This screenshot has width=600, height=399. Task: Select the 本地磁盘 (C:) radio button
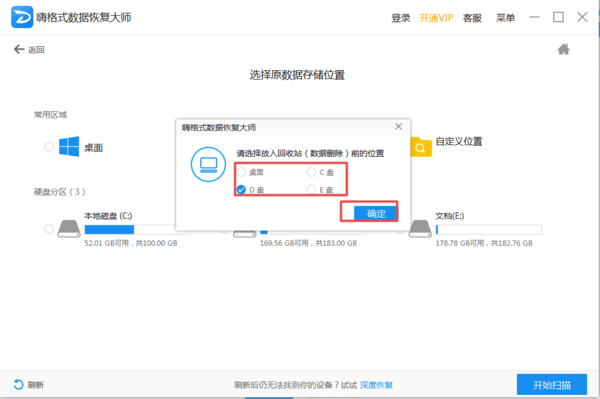click(49, 229)
